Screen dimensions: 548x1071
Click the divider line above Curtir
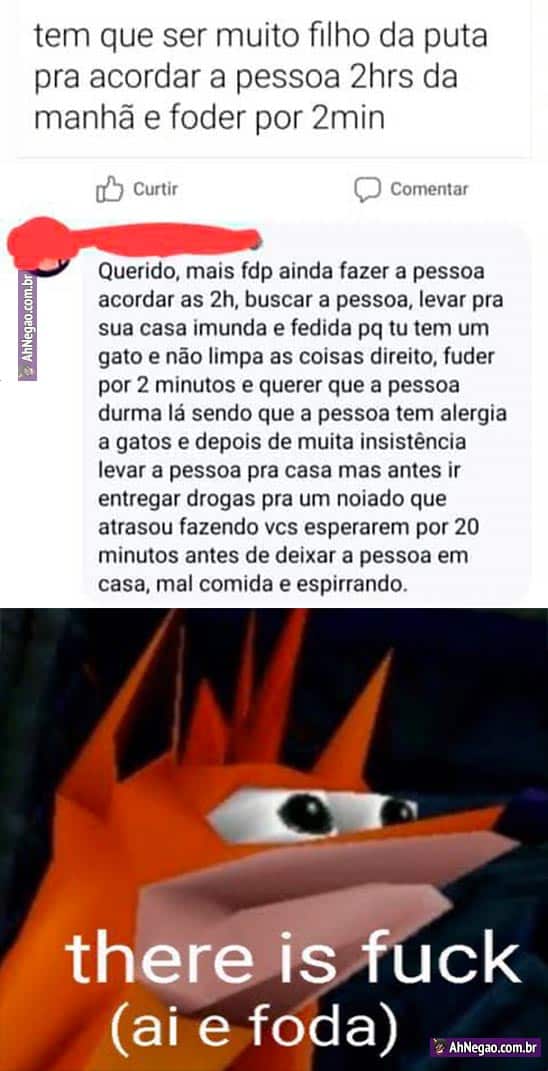[x=273, y=158]
